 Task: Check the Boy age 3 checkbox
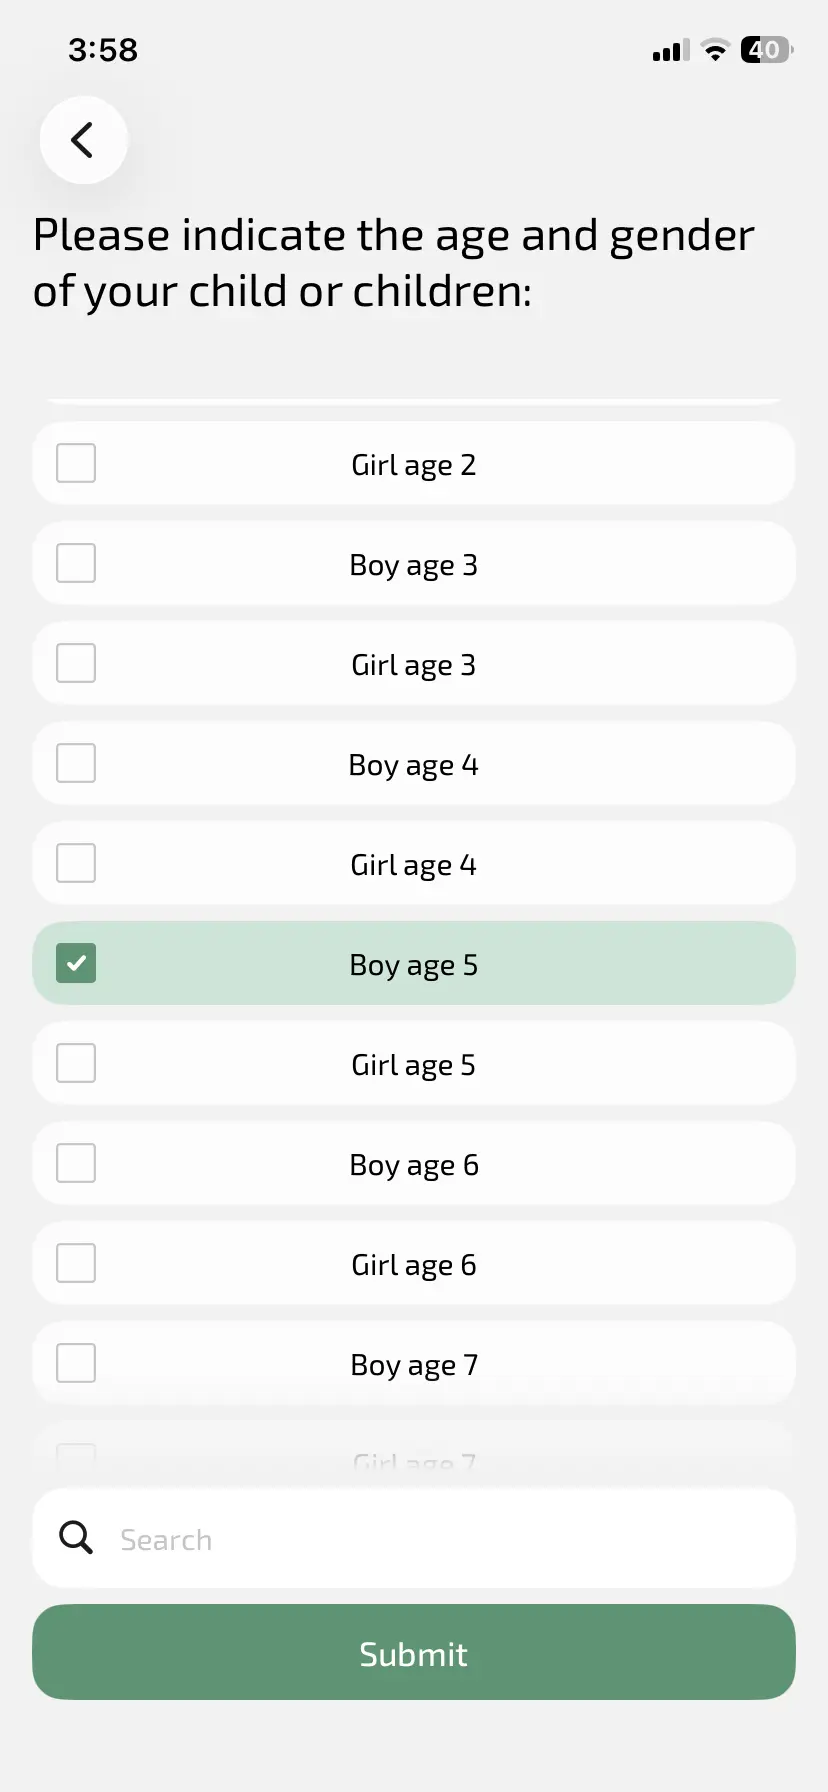[76, 563]
